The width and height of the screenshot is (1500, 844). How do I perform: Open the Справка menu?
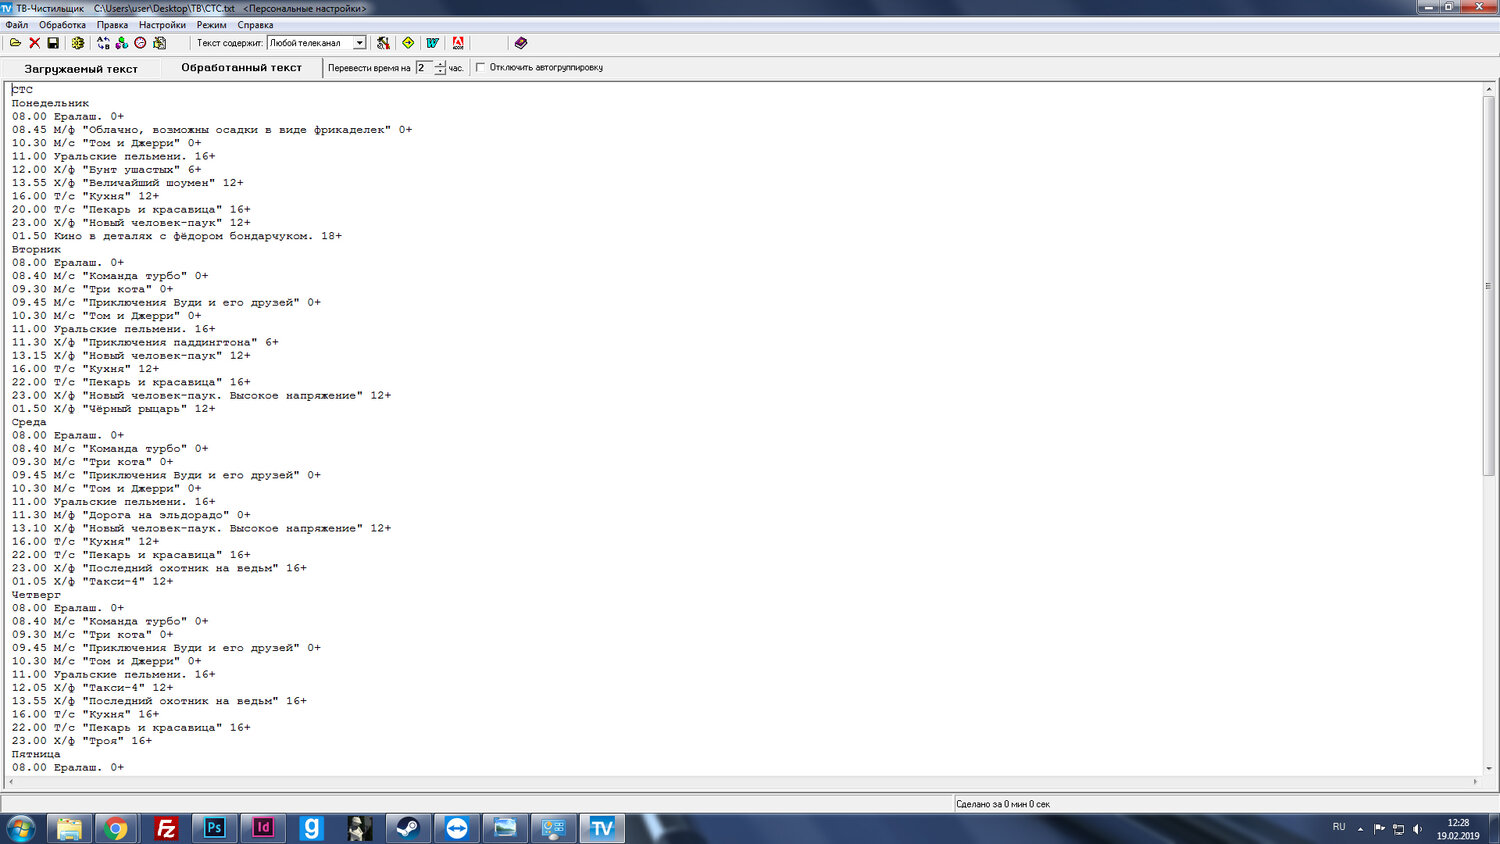pos(255,25)
